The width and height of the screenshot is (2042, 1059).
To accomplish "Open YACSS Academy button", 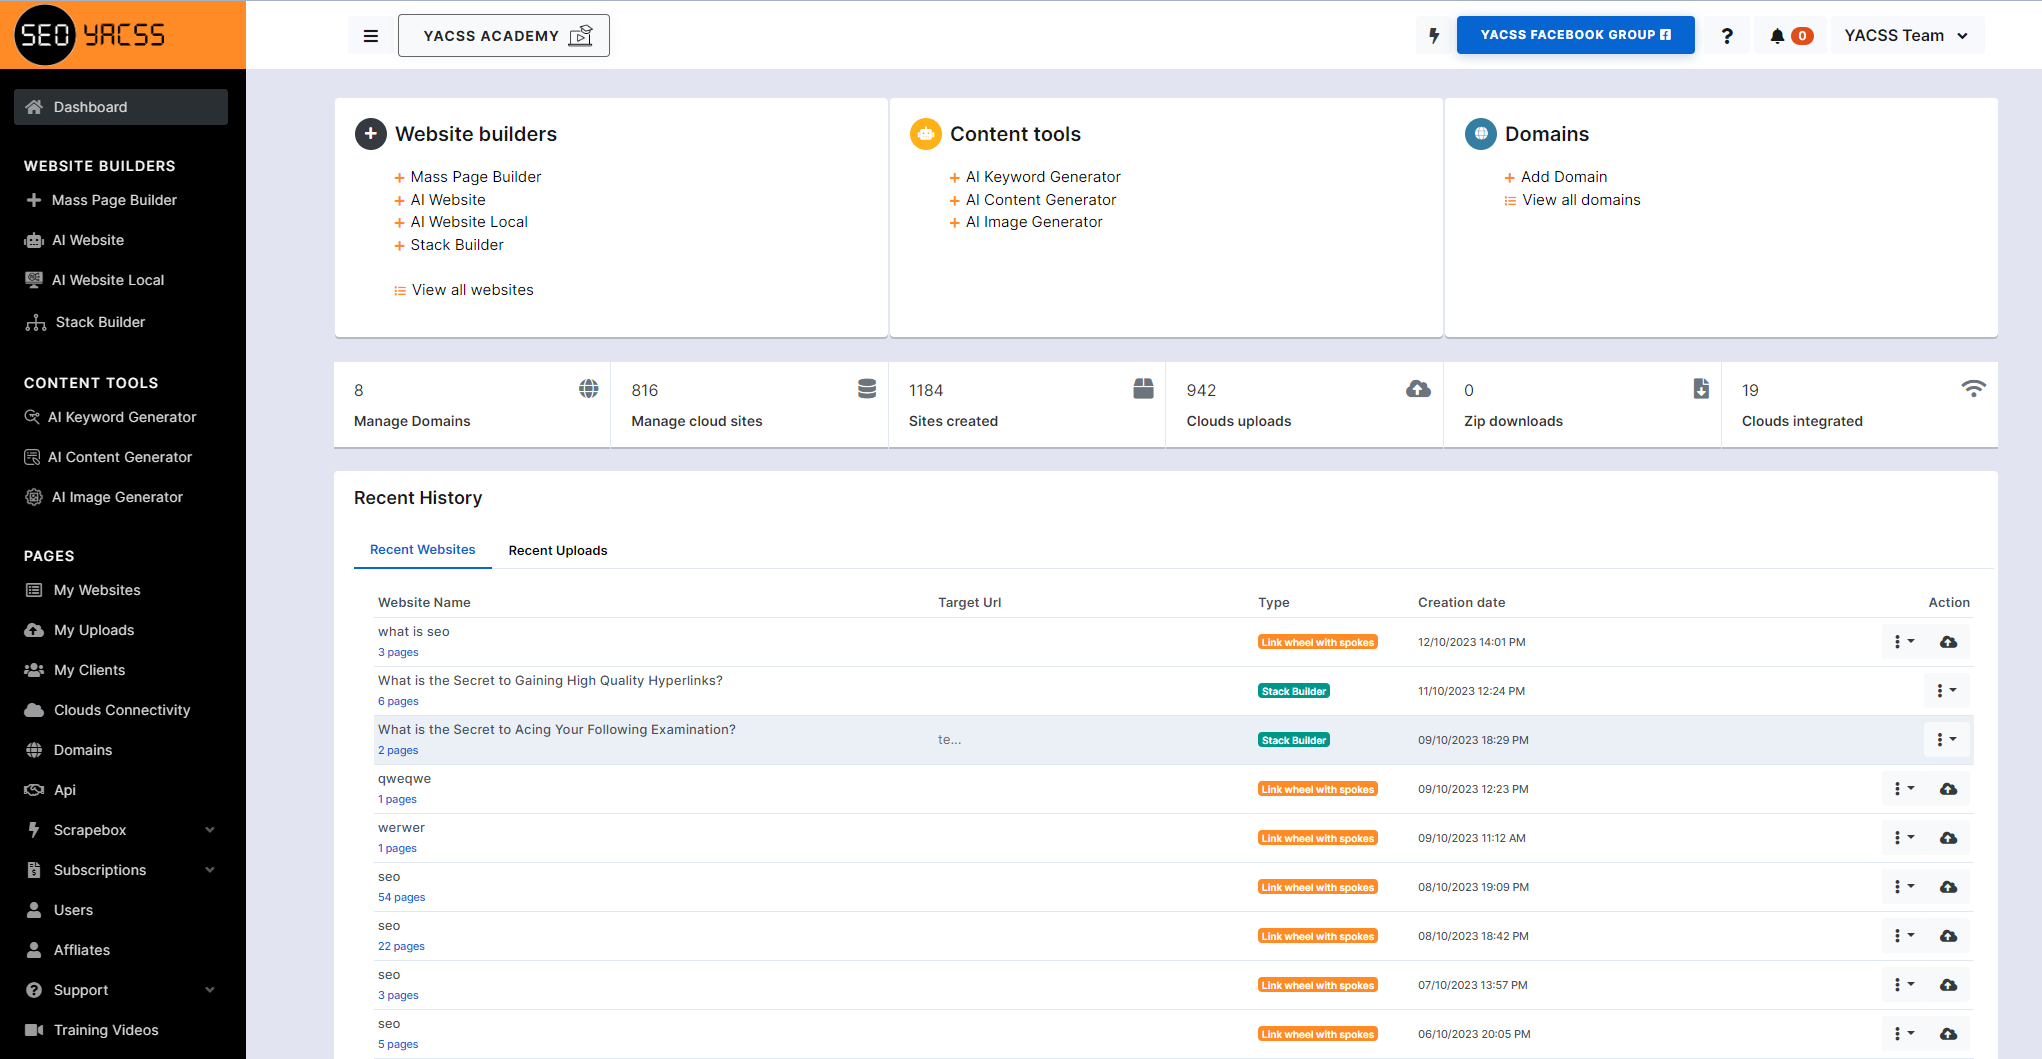I will (x=504, y=36).
